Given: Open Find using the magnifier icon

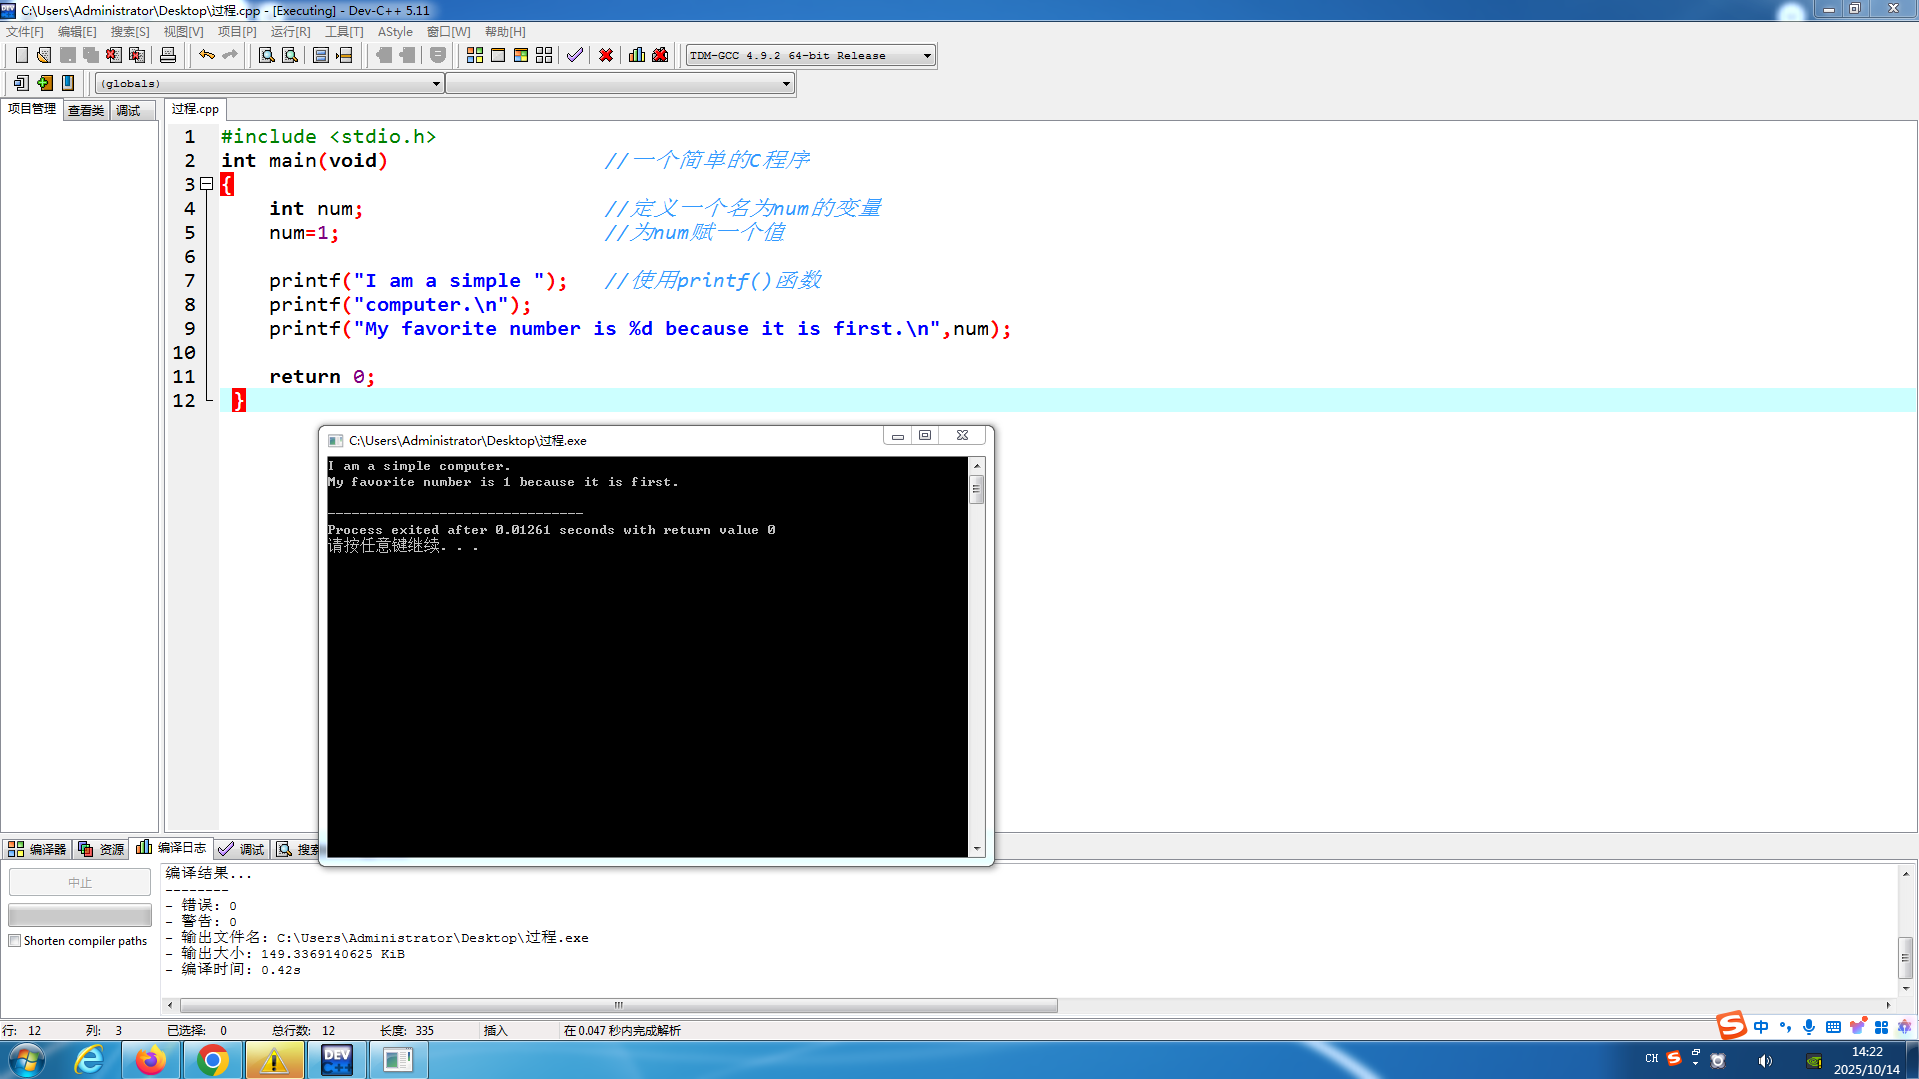Looking at the screenshot, I should pos(267,55).
